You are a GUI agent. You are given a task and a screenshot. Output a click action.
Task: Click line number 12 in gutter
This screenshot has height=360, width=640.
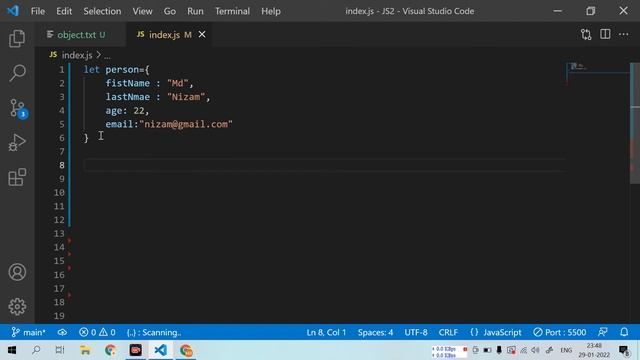(59, 220)
